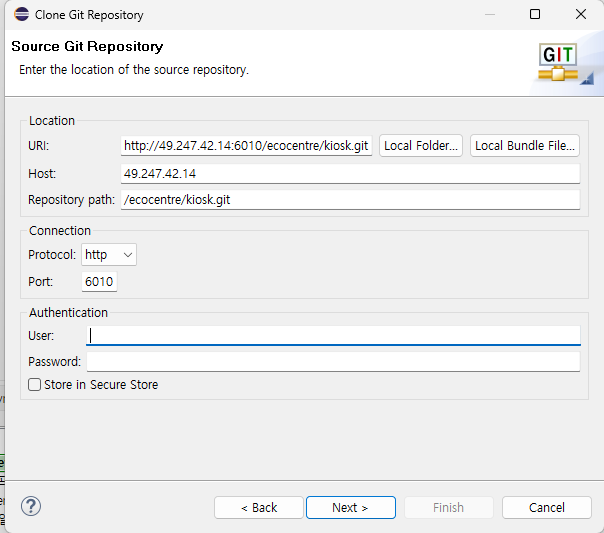Click into the URI field
604x533 pixels.
point(247,146)
